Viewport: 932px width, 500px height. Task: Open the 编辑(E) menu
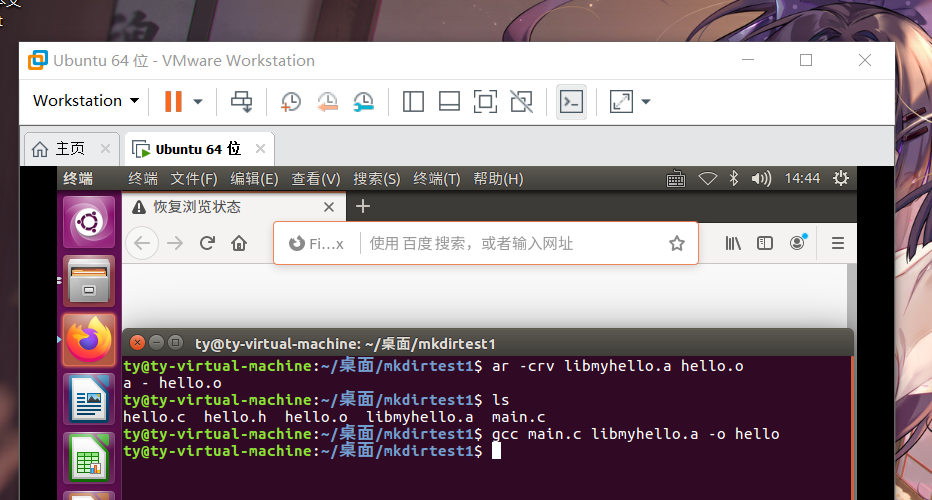pyautogui.click(x=254, y=179)
